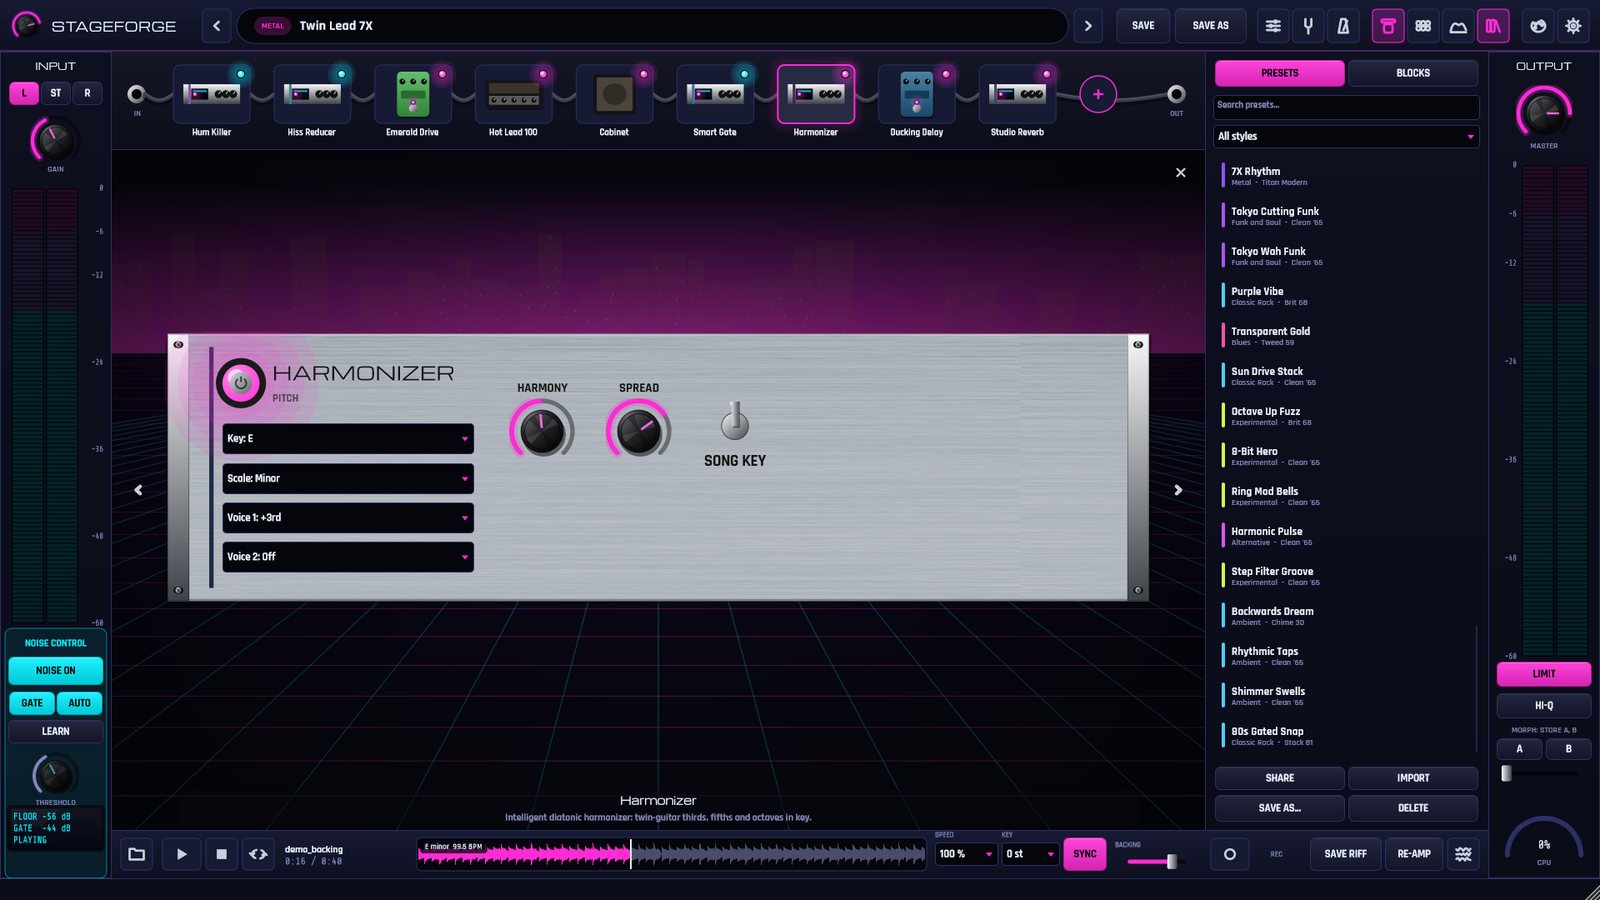Open the Voice 2: Off dropdown

348,556
